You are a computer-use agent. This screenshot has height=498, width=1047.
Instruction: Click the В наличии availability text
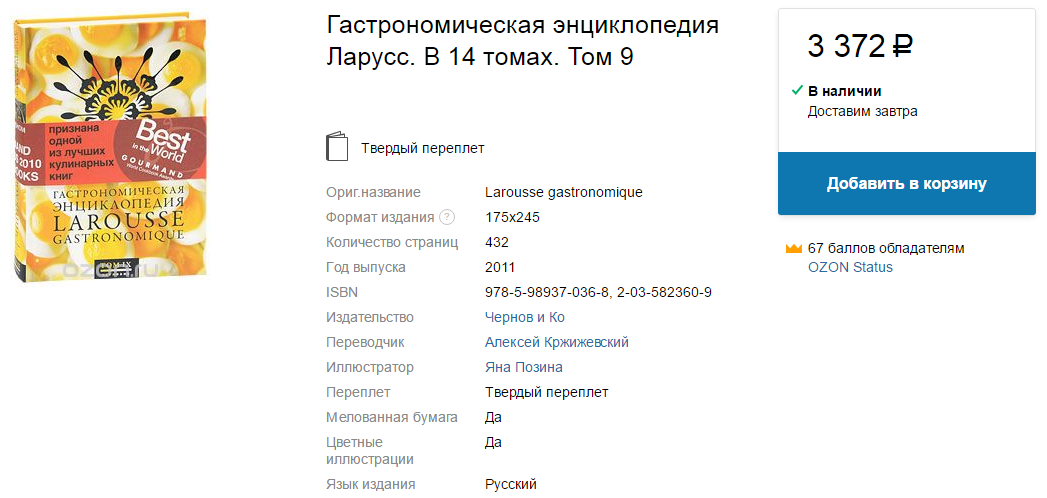[844, 91]
